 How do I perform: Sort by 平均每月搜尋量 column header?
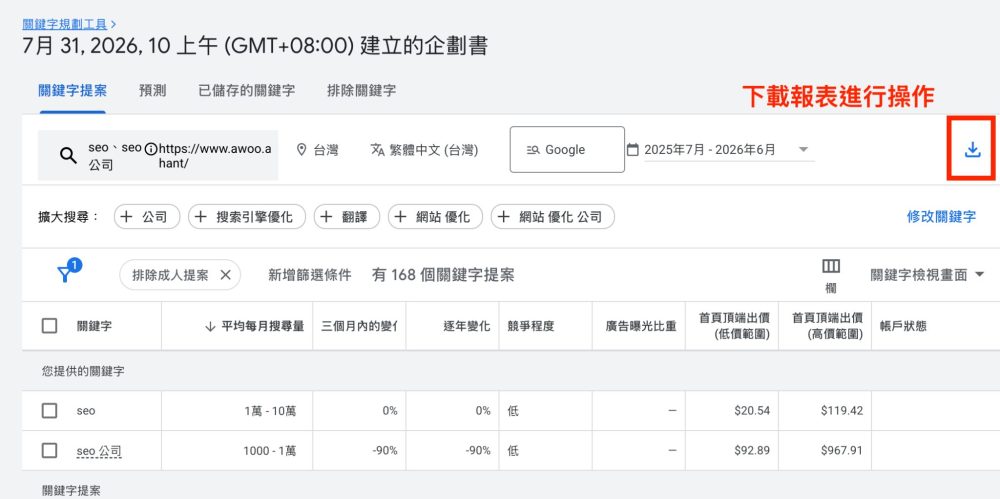click(262, 326)
